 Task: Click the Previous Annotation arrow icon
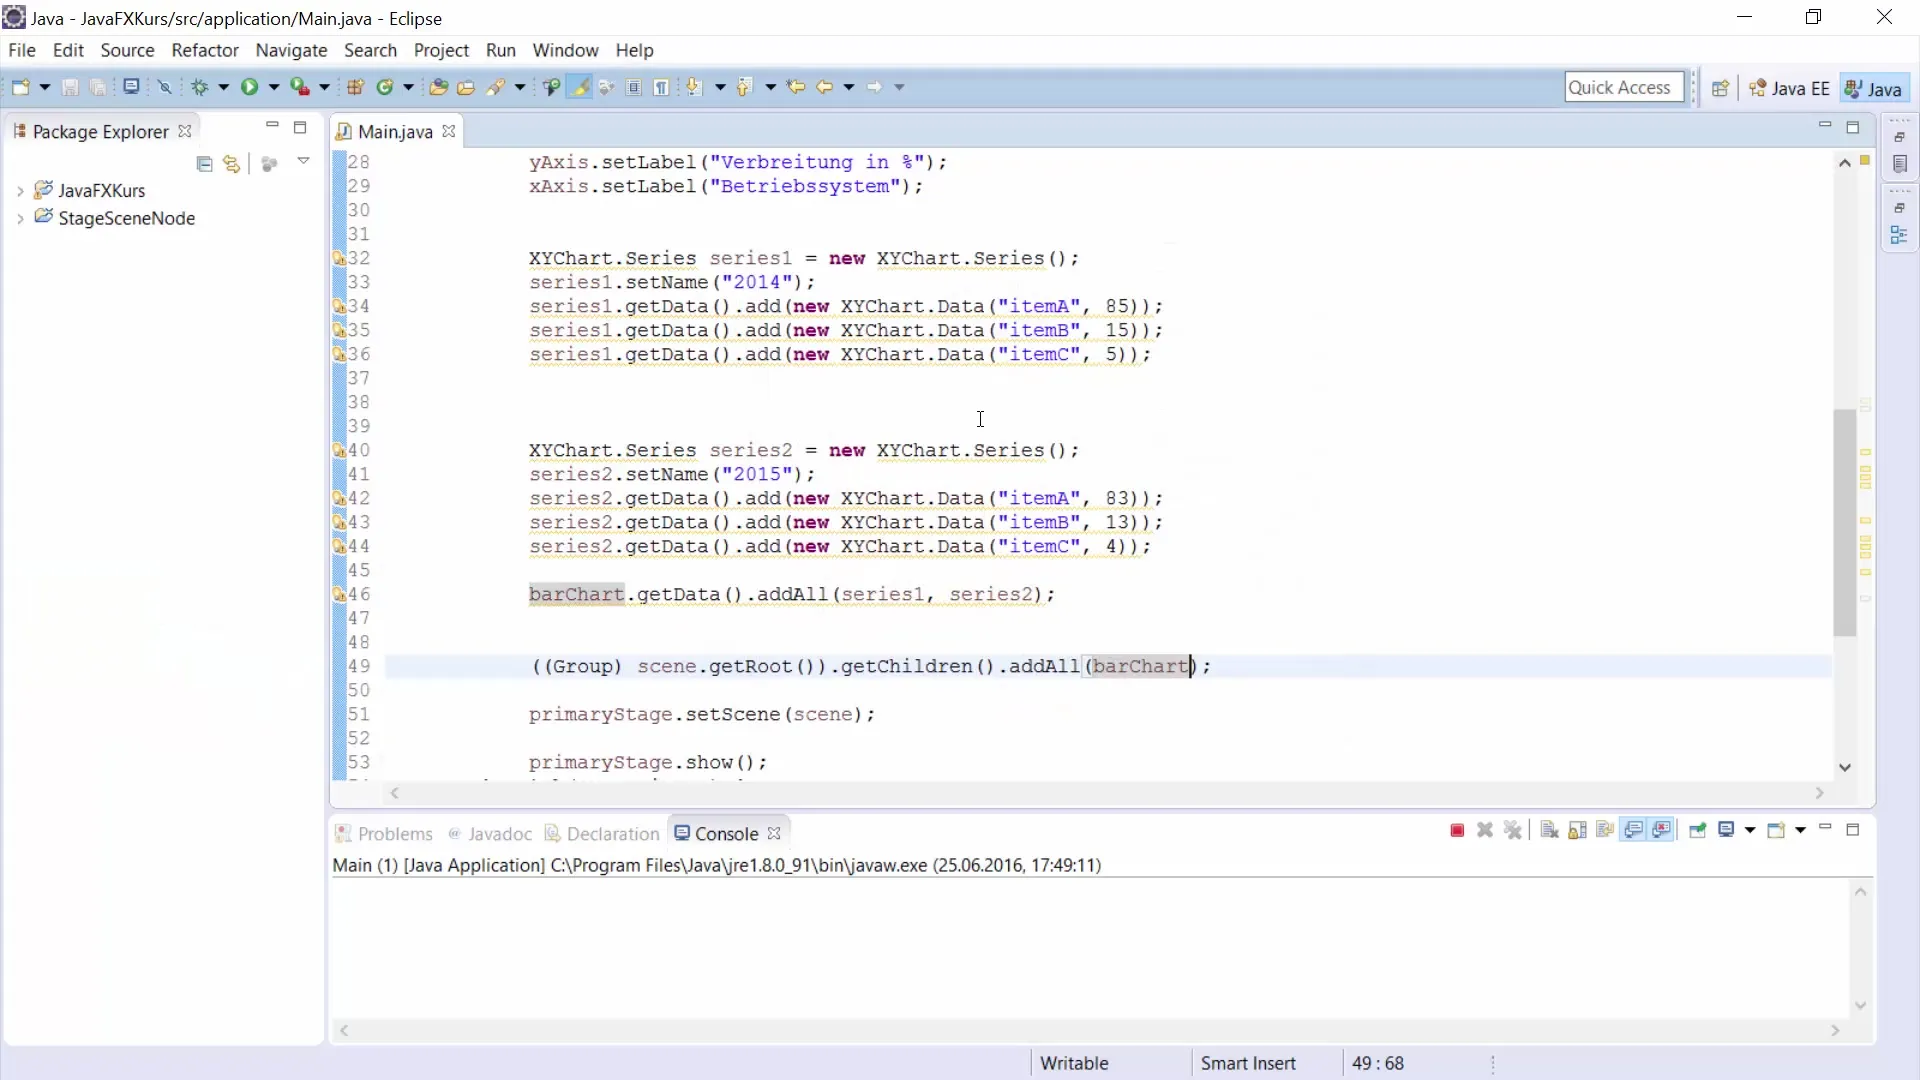click(x=744, y=87)
